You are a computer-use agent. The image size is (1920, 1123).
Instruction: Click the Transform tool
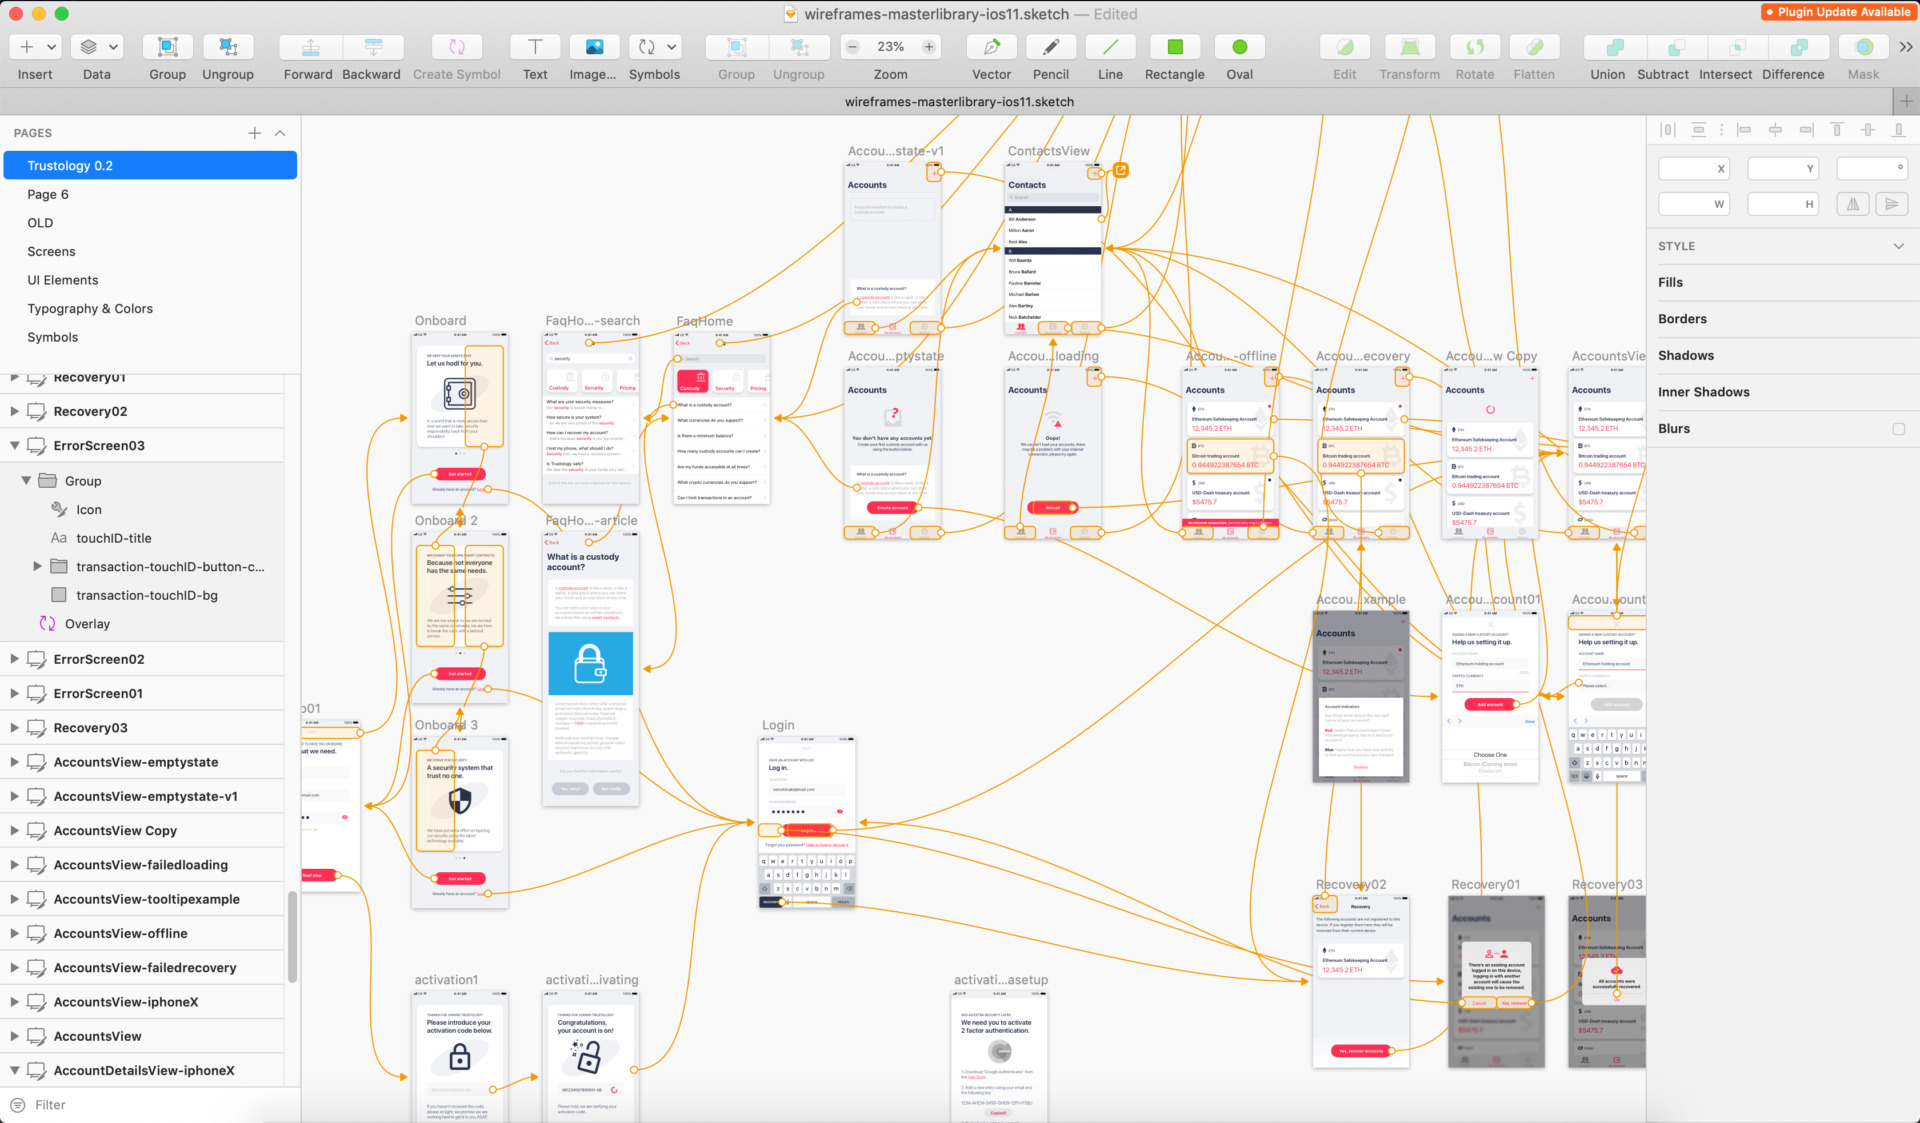(x=1410, y=47)
